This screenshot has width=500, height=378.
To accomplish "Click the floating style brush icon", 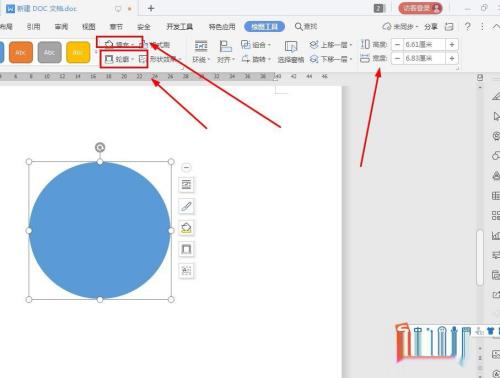I will (186, 206).
